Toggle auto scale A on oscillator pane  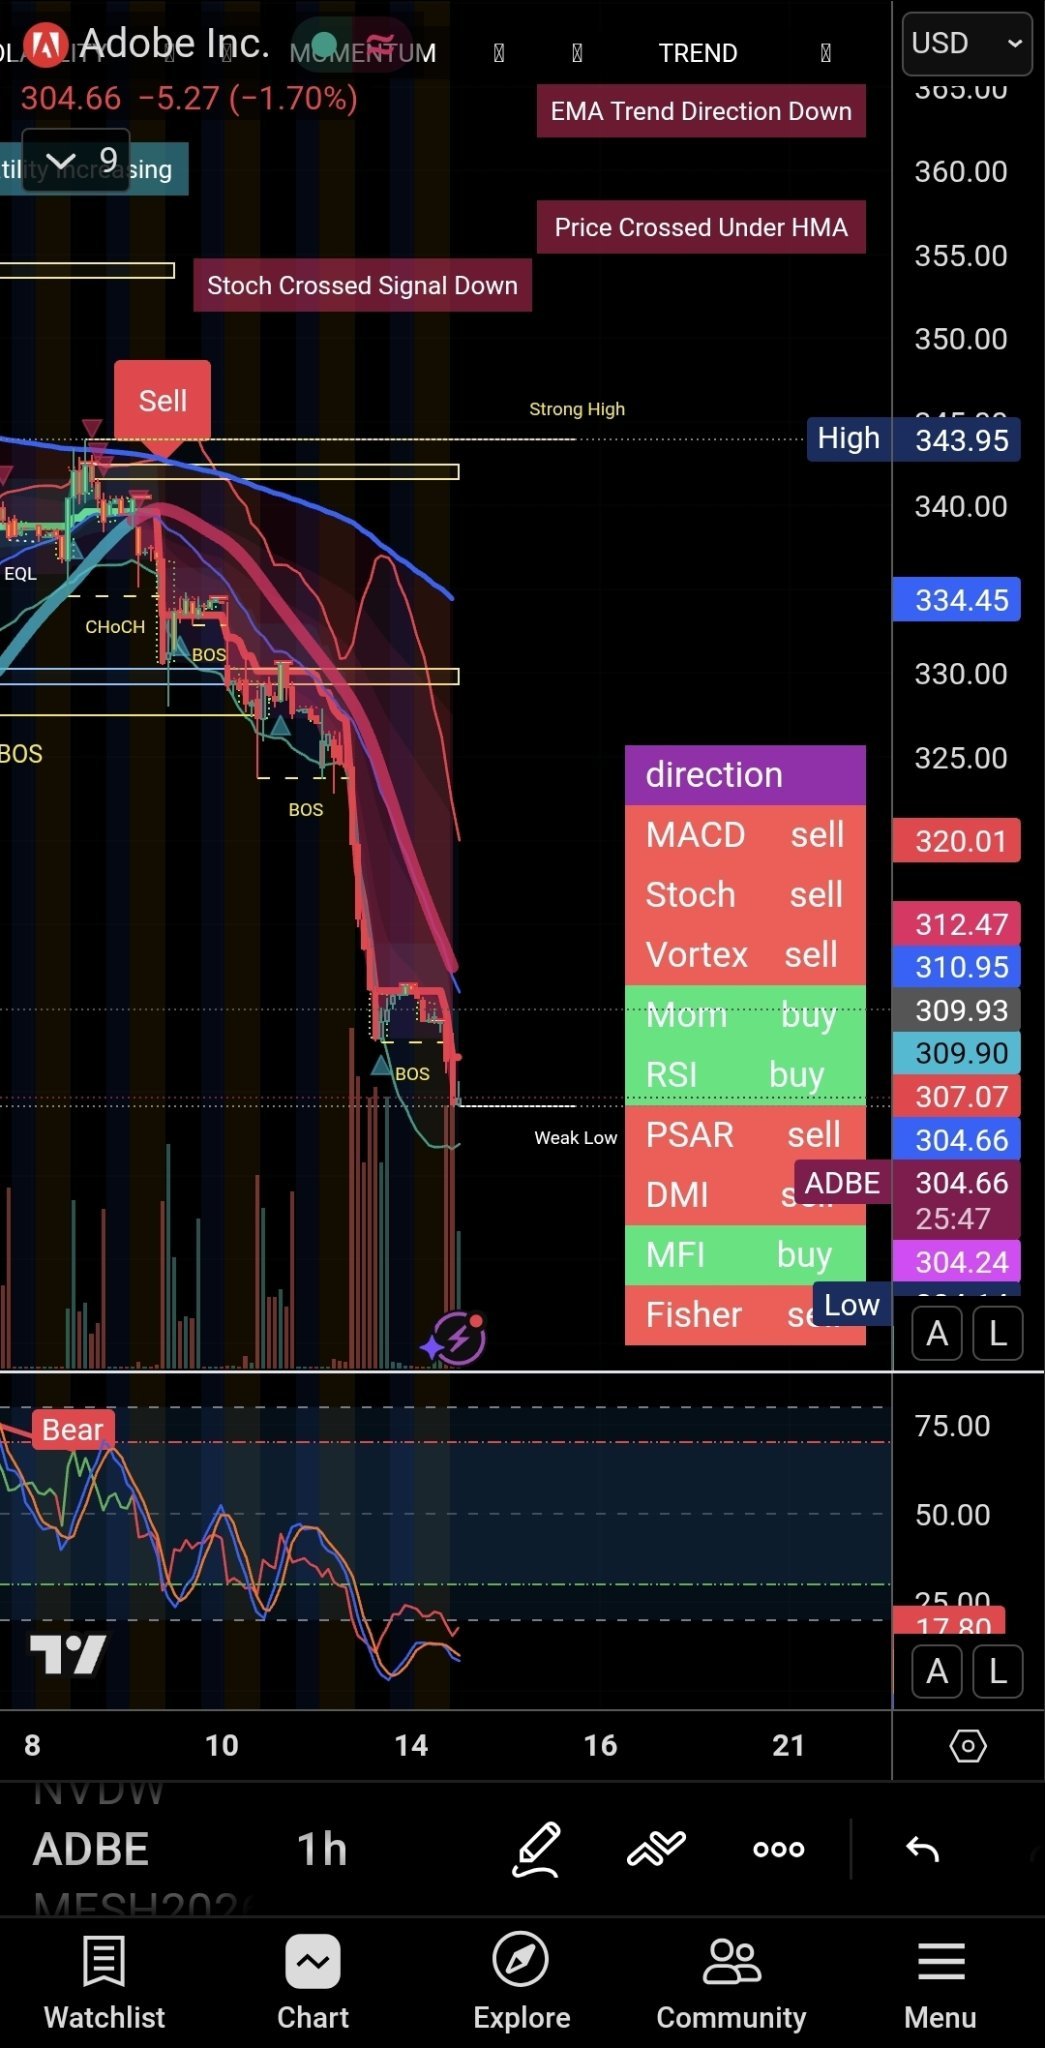[x=937, y=1671]
